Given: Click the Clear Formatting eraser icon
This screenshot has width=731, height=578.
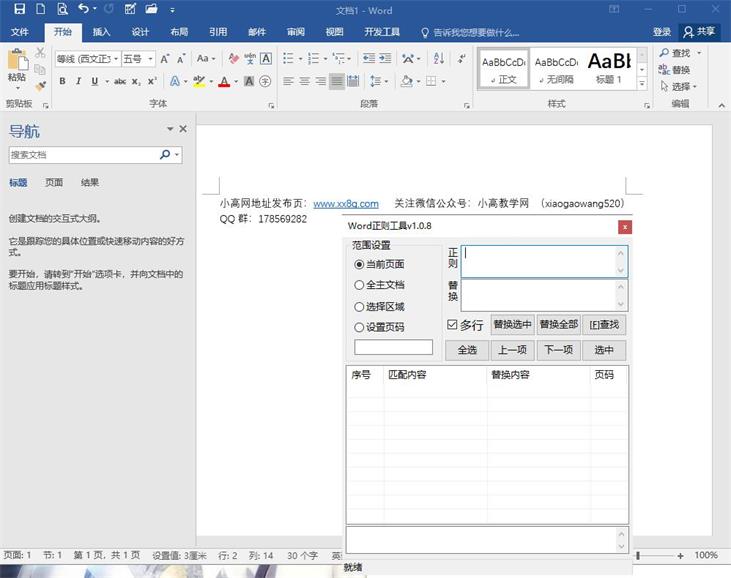Looking at the screenshot, I should pyautogui.click(x=234, y=58).
